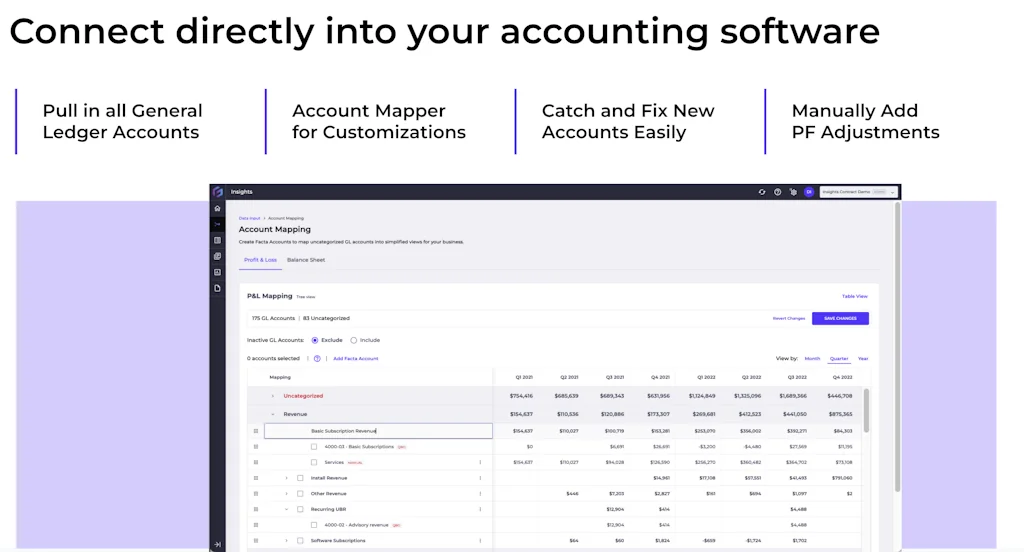Select the Exclude inactive accounts radio button
Image resolution: width=1024 pixels, height=552 pixels.
click(x=315, y=340)
